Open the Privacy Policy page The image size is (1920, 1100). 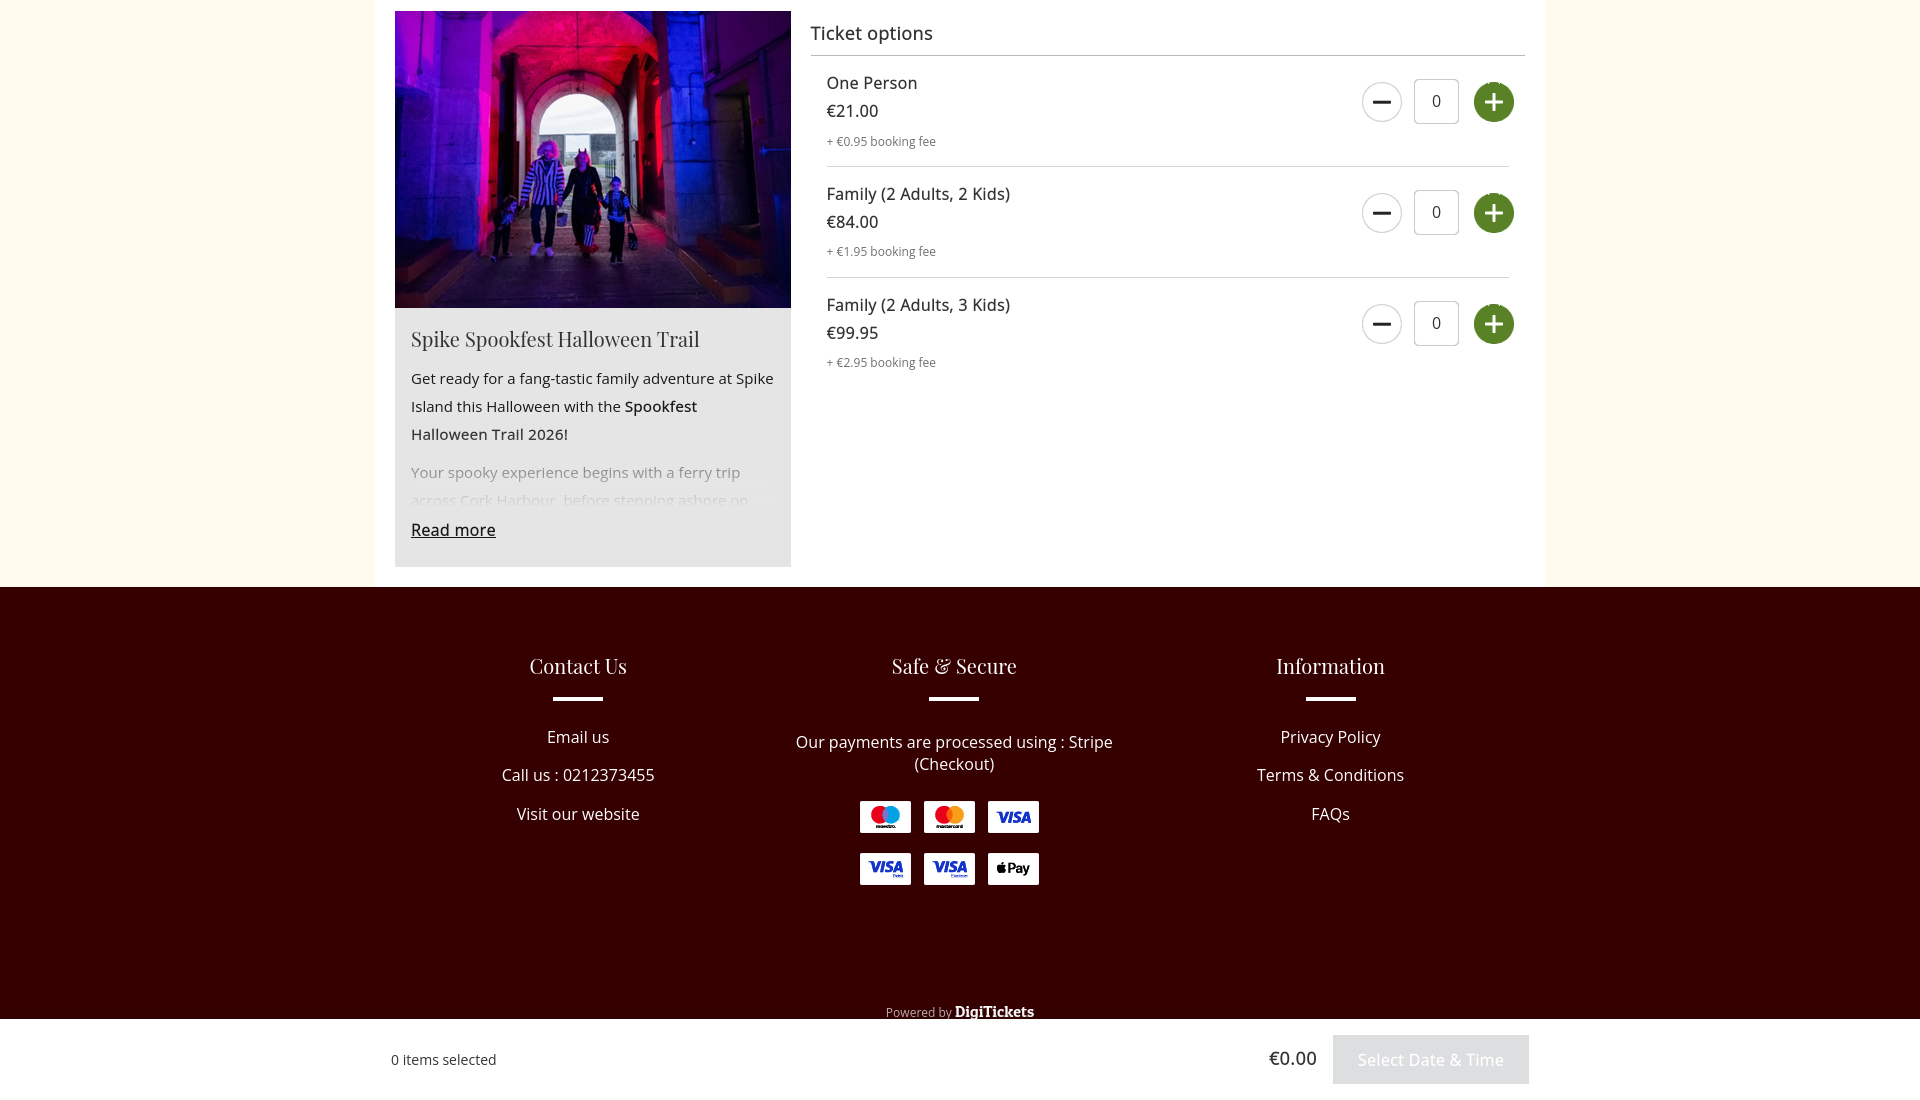coord(1330,737)
